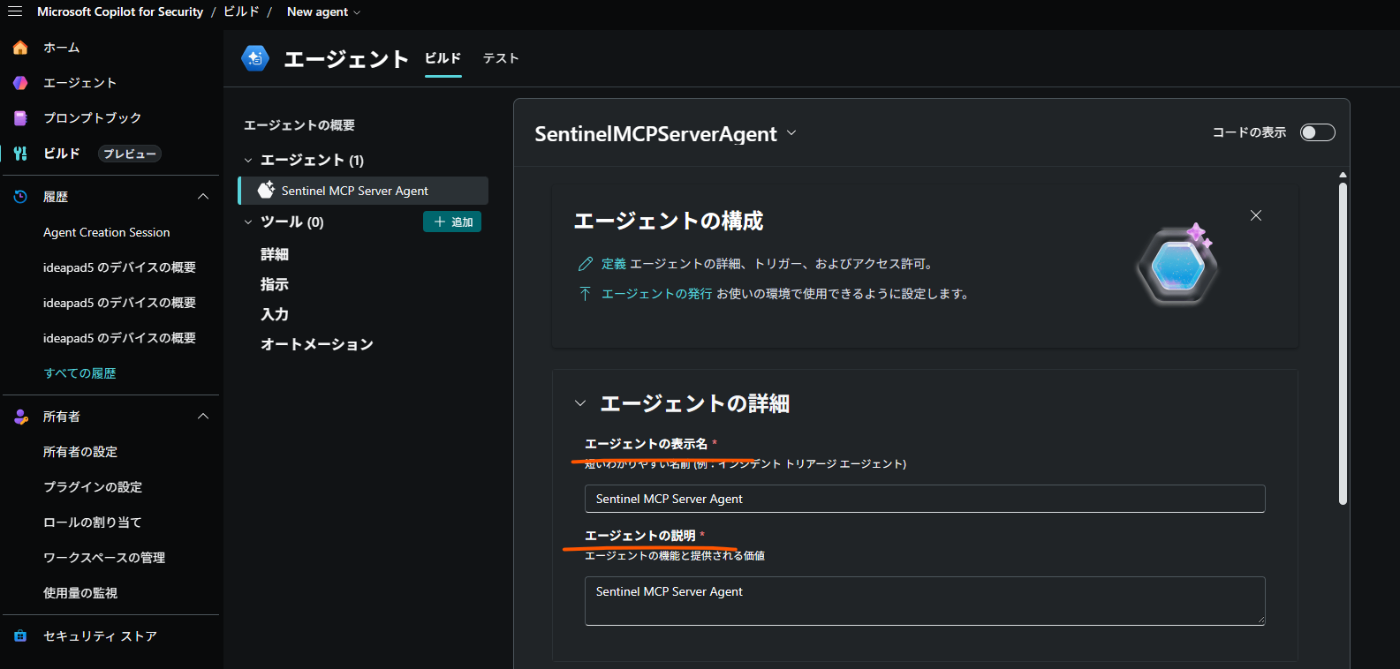
Task: Click the エージェントの表示名 input field
Action: (925, 498)
